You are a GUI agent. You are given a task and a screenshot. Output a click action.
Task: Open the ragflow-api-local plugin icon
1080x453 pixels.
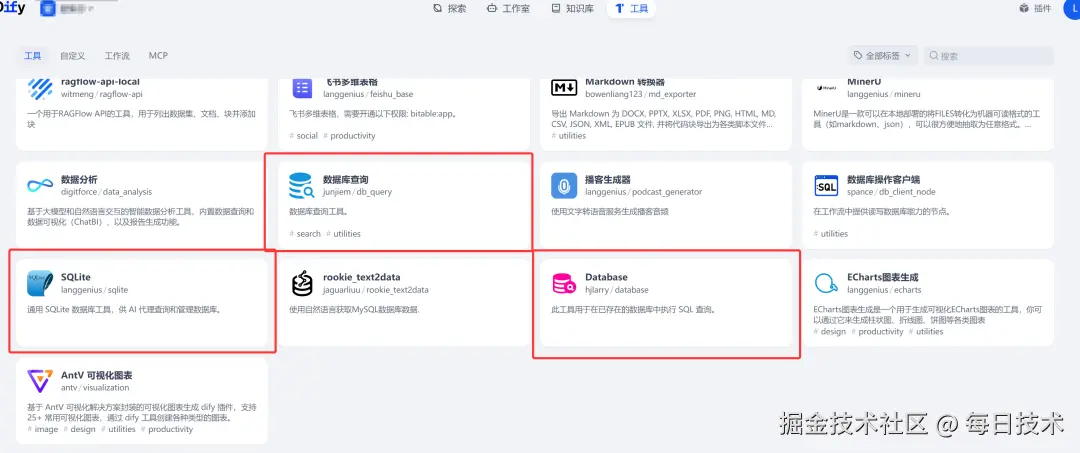tap(40, 88)
